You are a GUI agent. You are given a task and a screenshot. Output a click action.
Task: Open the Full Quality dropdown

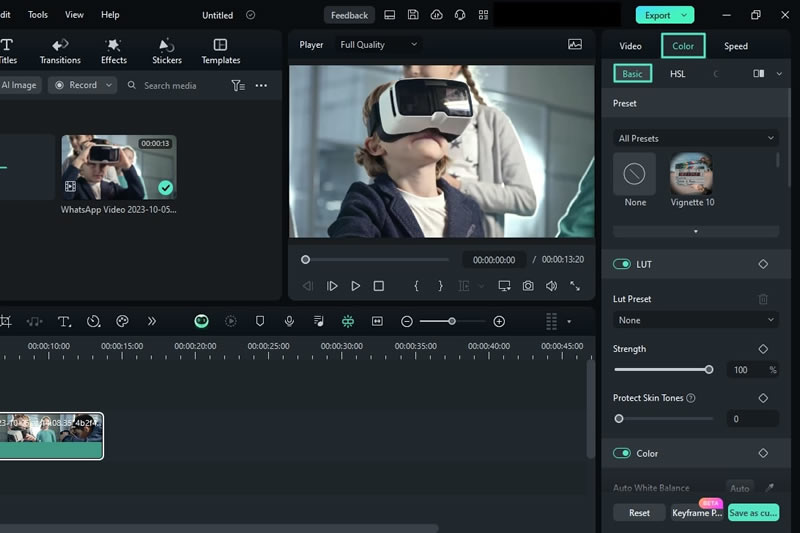(378, 44)
